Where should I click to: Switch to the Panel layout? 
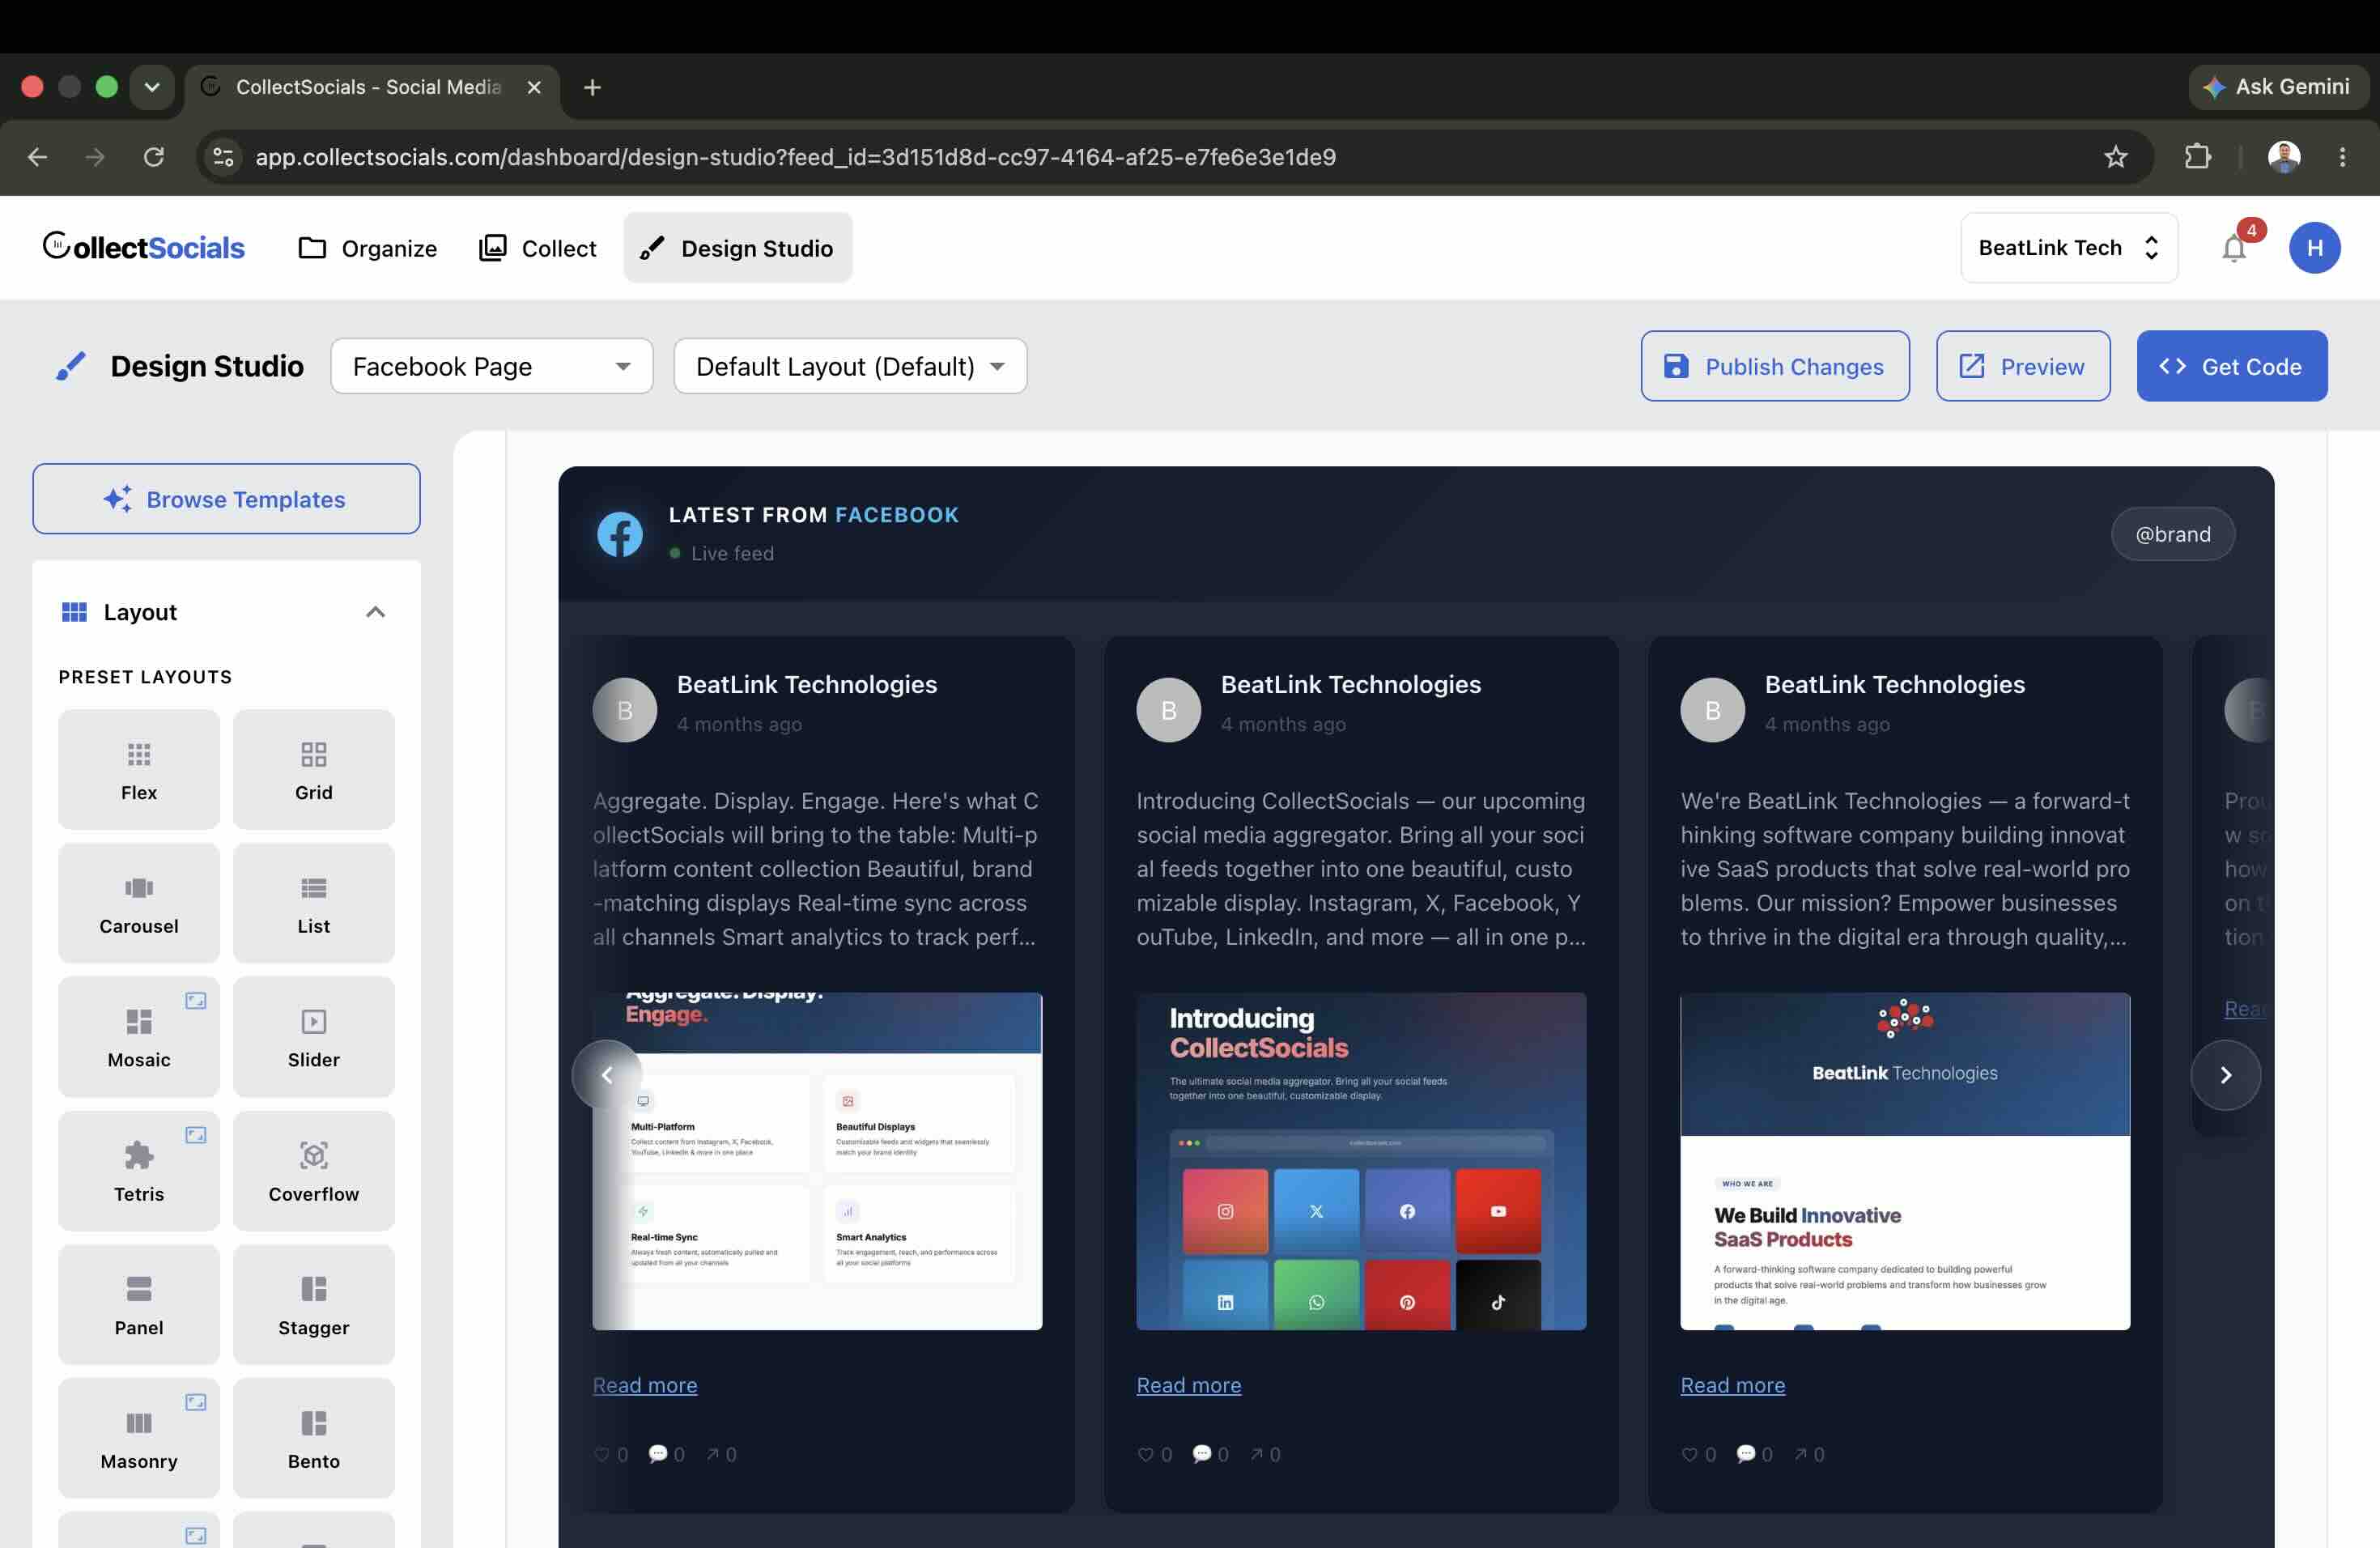pos(139,1305)
